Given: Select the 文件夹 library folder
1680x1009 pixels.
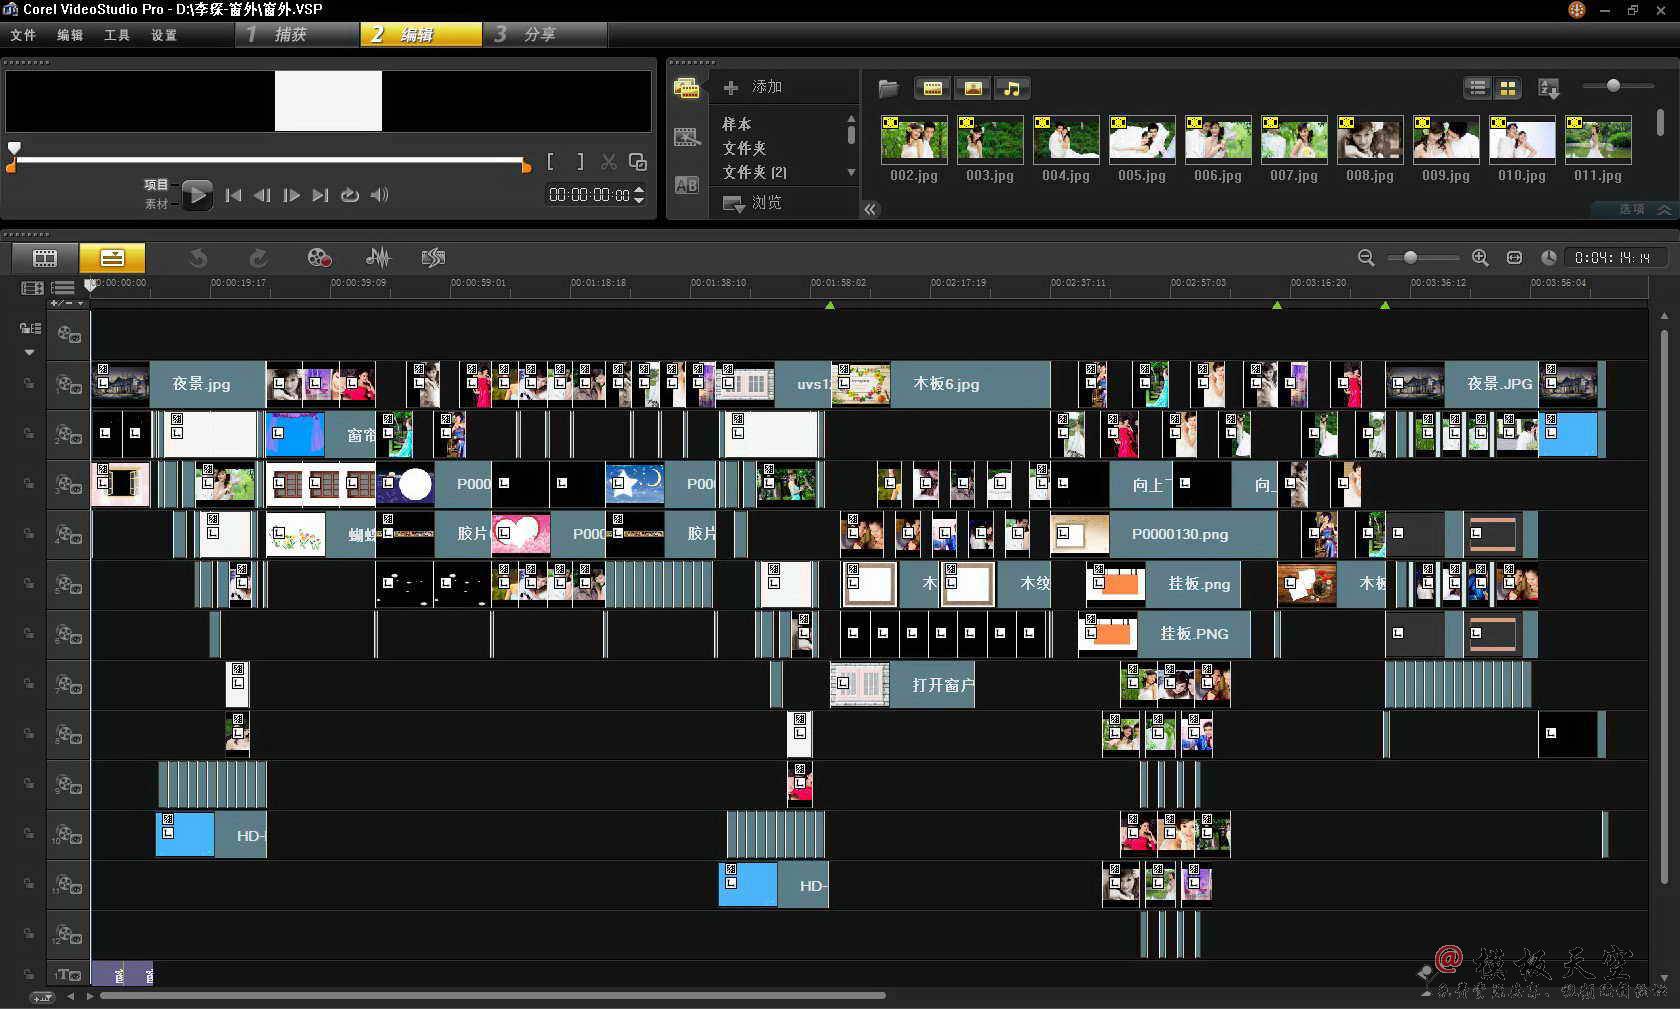Looking at the screenshot, I should click(x=744, y=148).
